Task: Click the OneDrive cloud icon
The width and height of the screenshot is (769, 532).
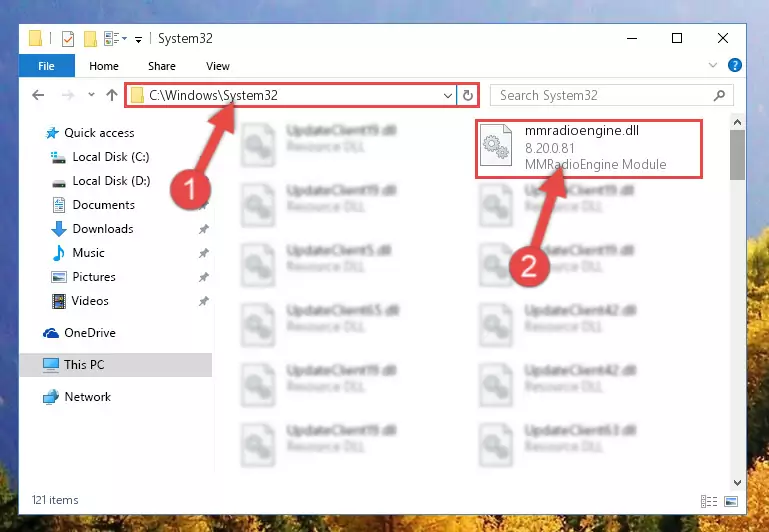Action: 51,333
